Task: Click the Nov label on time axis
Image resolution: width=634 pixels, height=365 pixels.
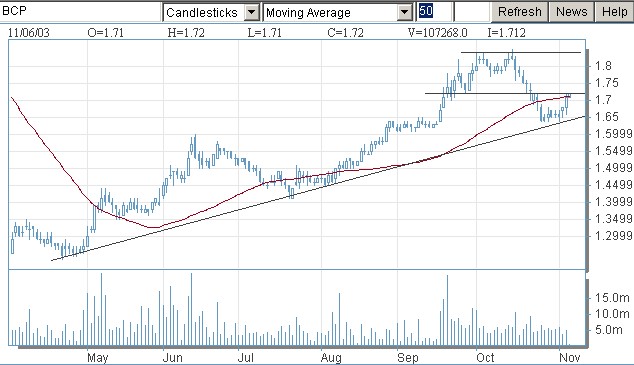Action: pyautogui.click(x=570, y=358)
